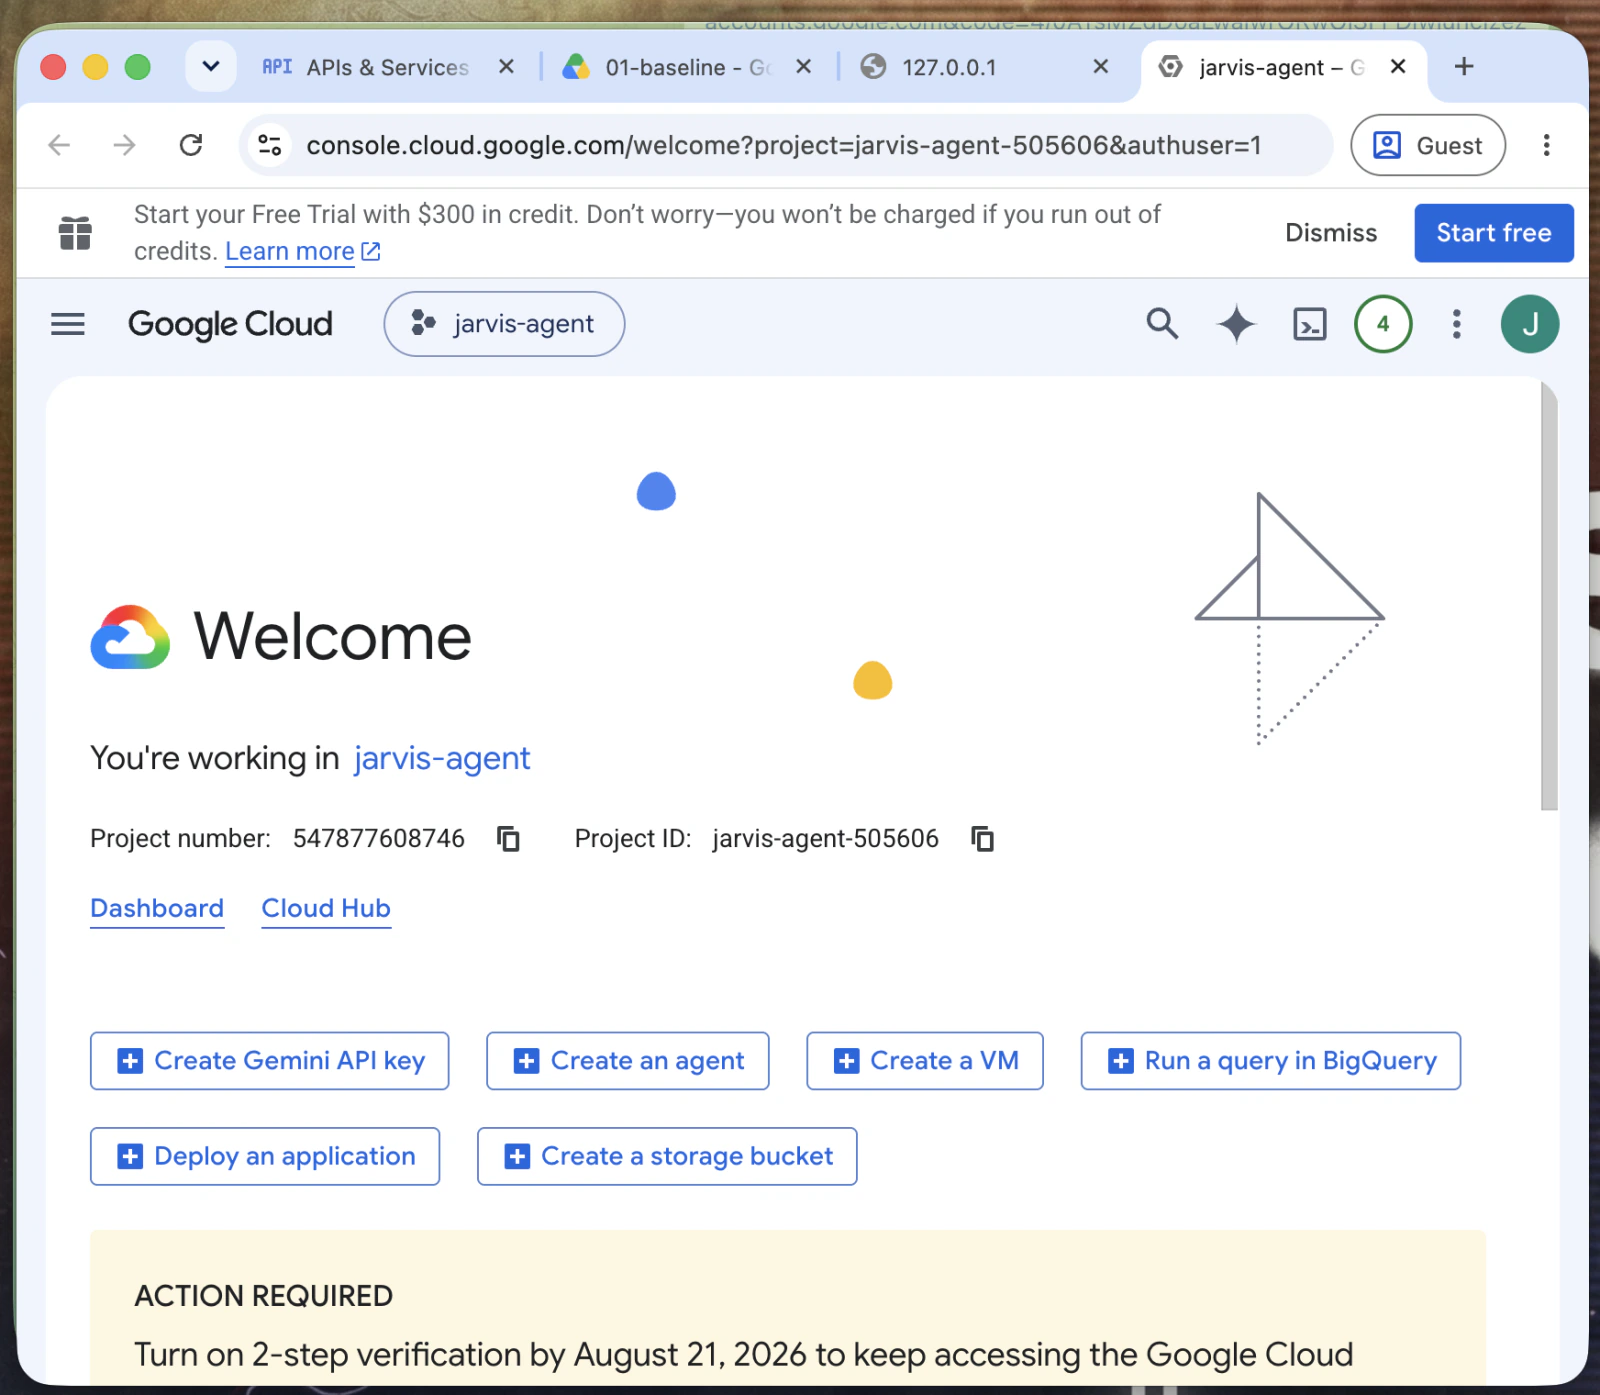Go to the Dashboard link
1600x1395 pixels.
pos(157,908)
